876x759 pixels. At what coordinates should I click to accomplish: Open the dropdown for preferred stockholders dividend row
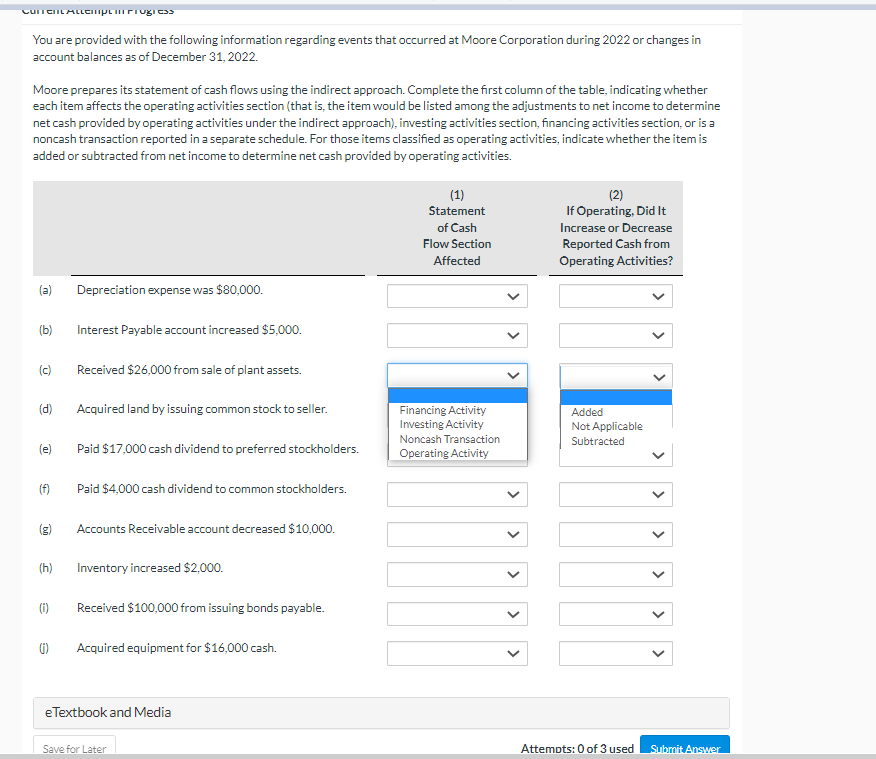456,454
